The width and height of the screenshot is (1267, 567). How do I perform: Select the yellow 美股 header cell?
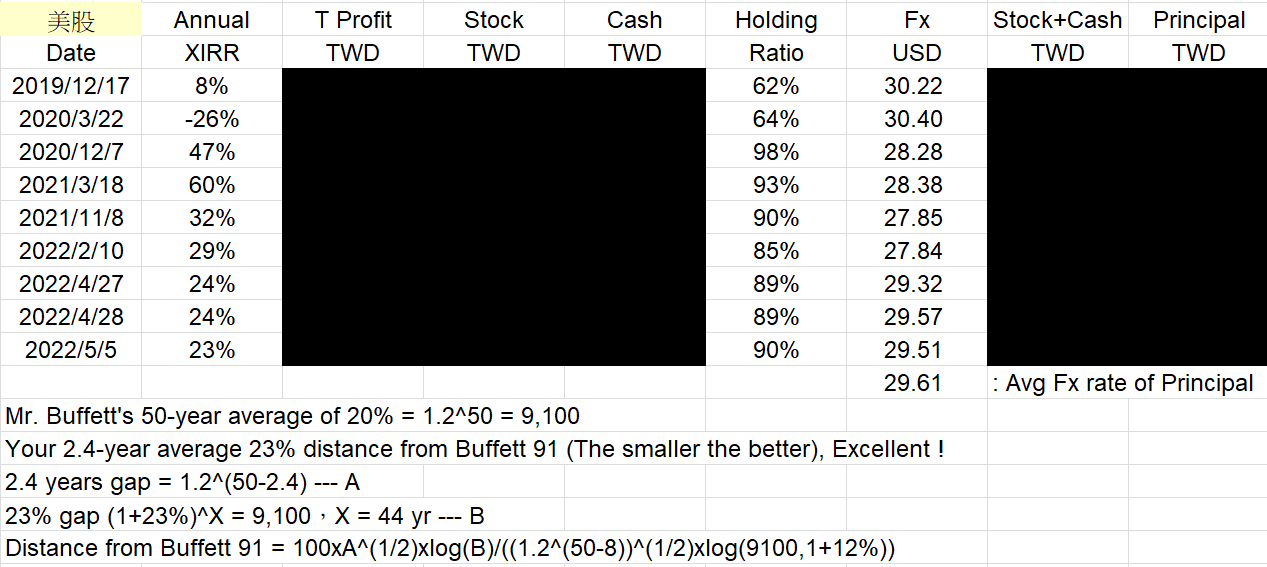pyautogui.click(x=71, y=20)
